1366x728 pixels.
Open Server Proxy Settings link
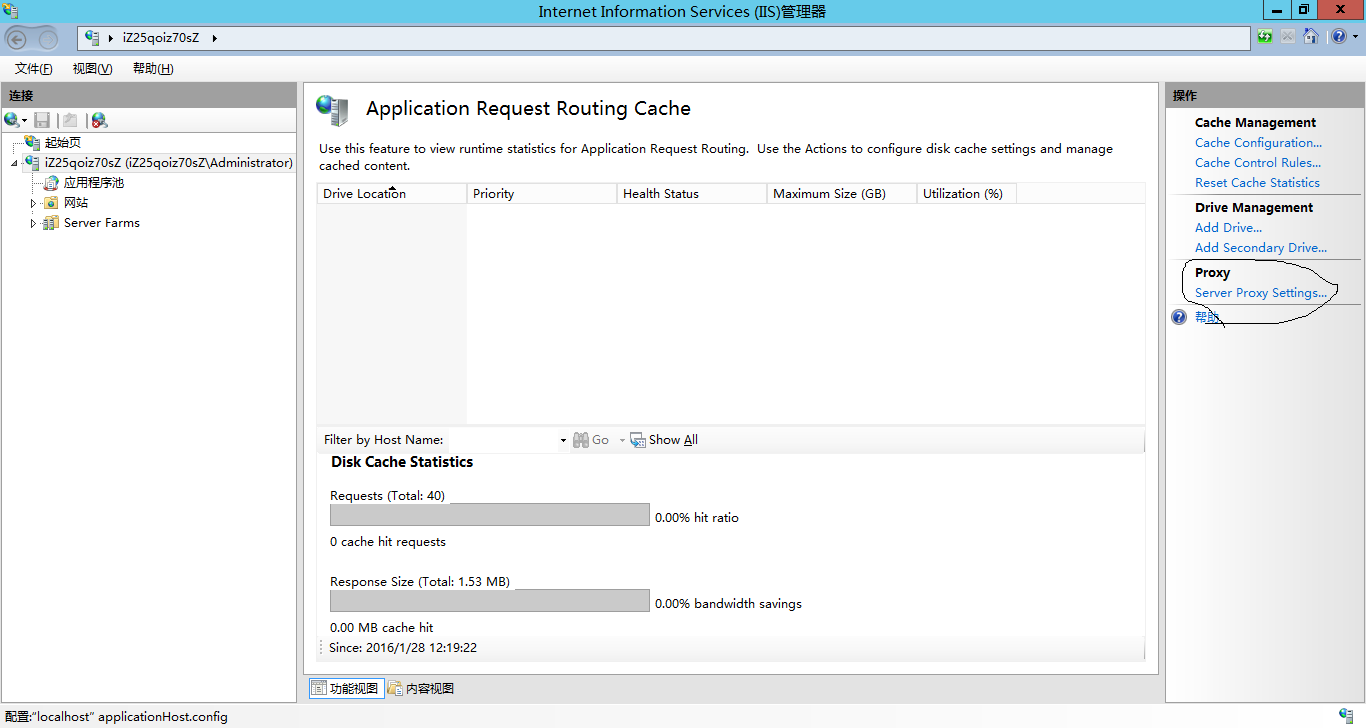click(x=1260, y=293)
